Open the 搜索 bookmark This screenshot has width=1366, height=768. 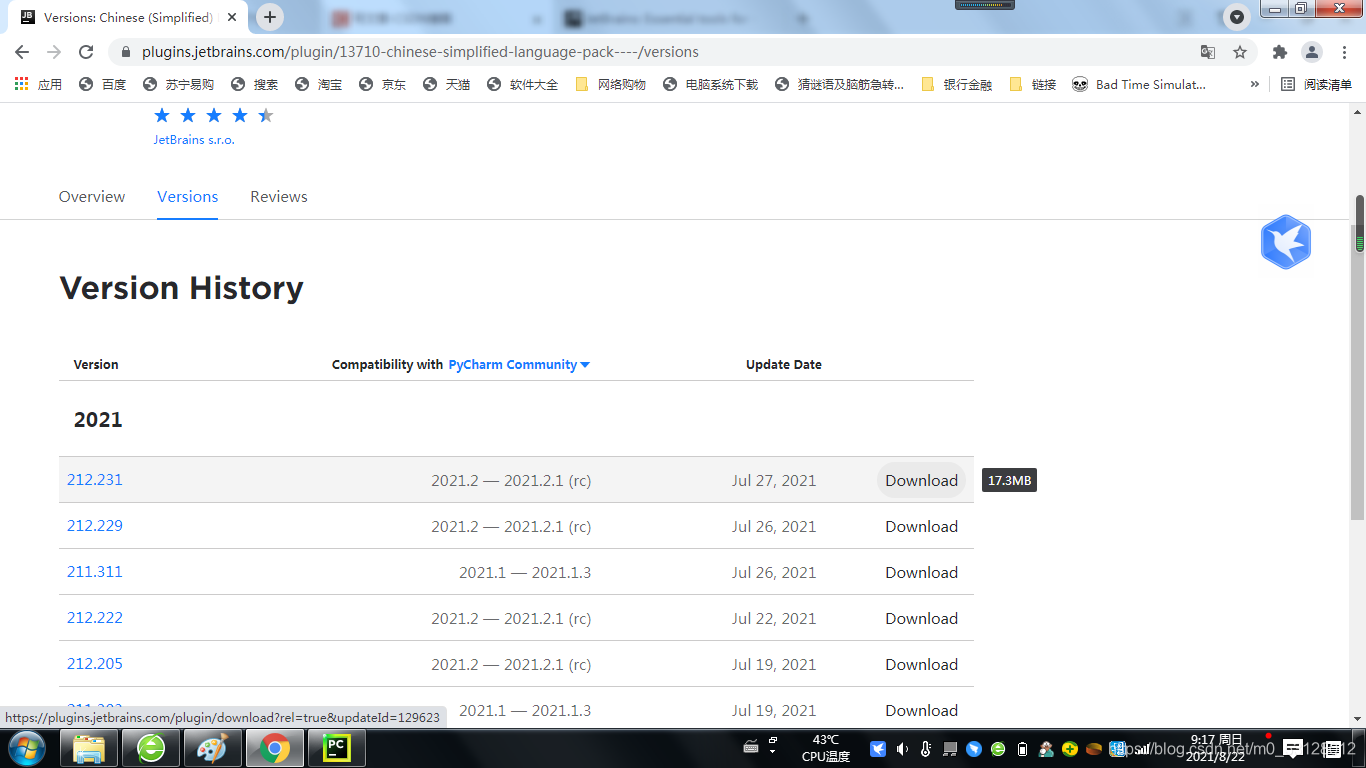pyautogui.click(x=254, y=85)
